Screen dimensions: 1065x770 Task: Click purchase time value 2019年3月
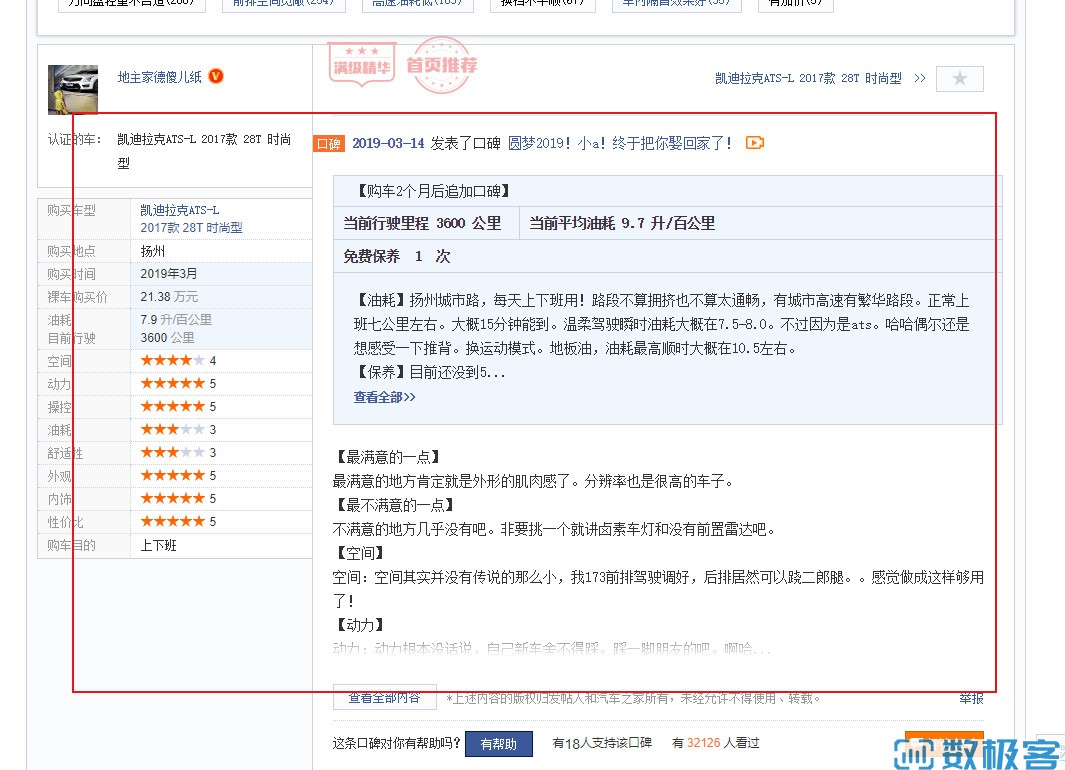(x=168, y=274)
